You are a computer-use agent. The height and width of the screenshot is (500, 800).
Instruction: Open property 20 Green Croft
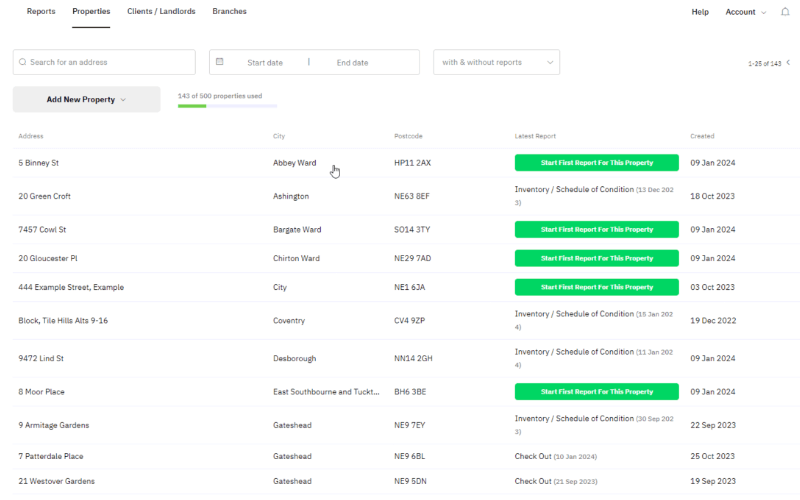click(x=44, y=196)
